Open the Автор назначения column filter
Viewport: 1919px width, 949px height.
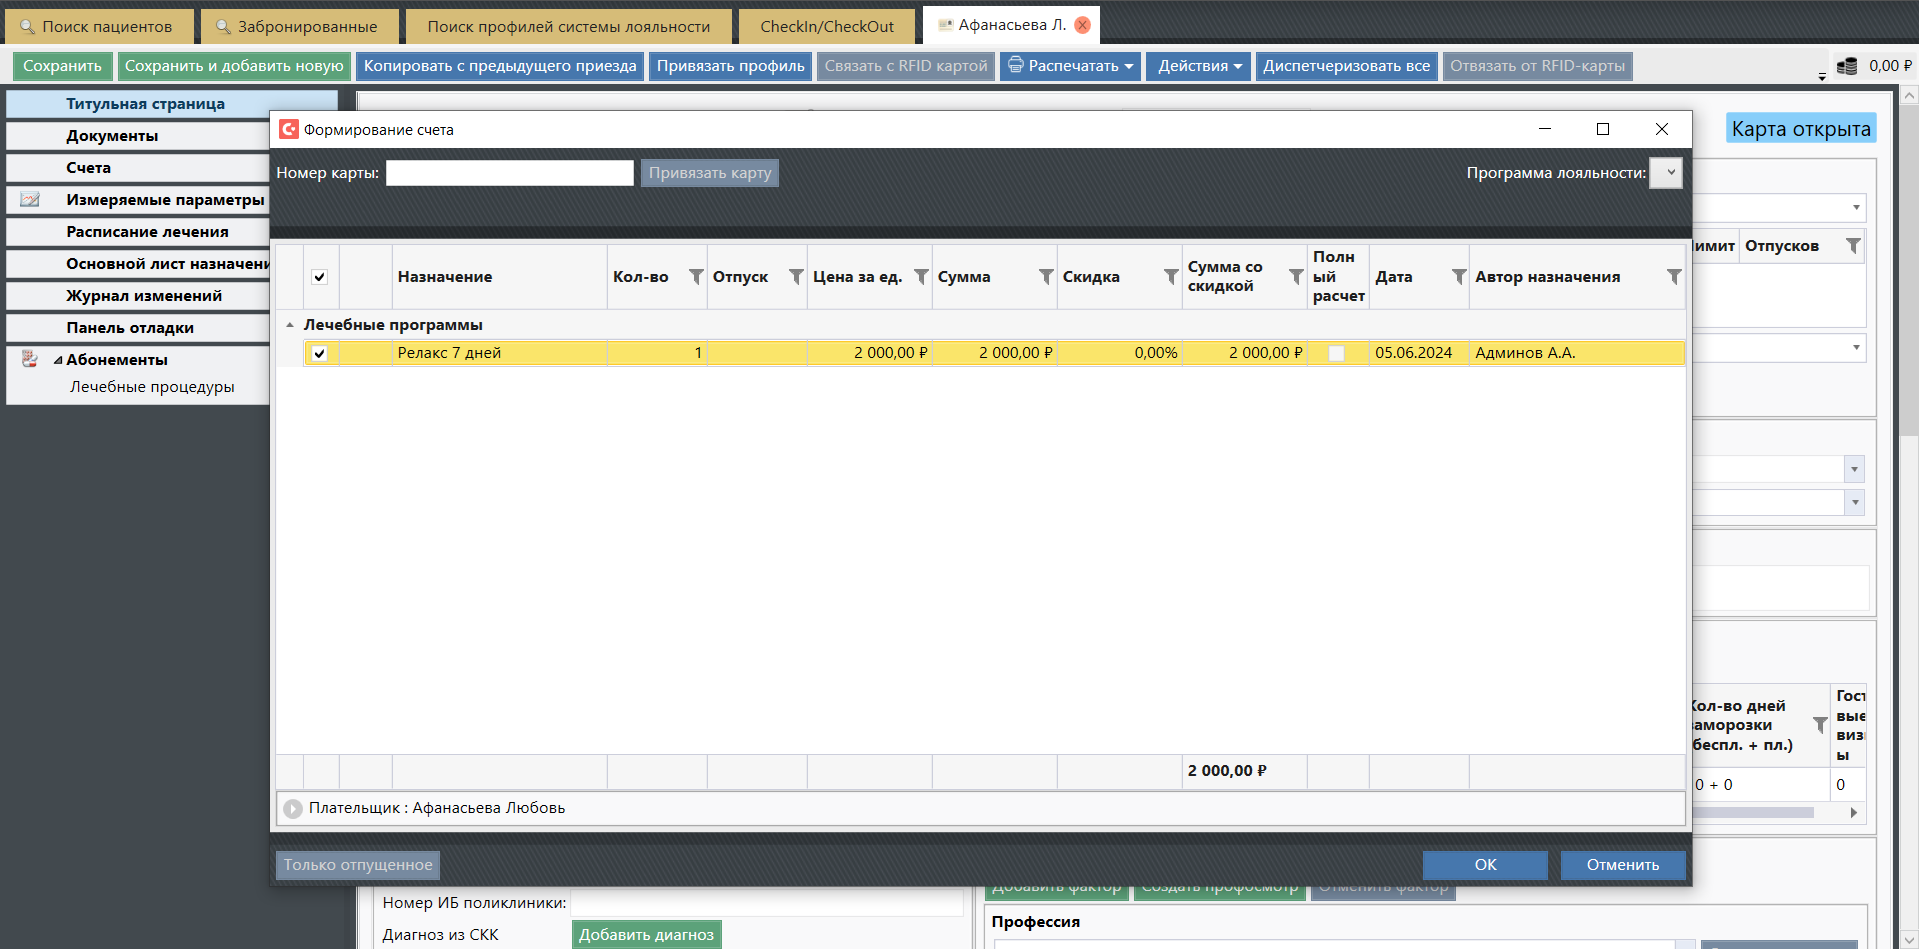point(1673,277)
